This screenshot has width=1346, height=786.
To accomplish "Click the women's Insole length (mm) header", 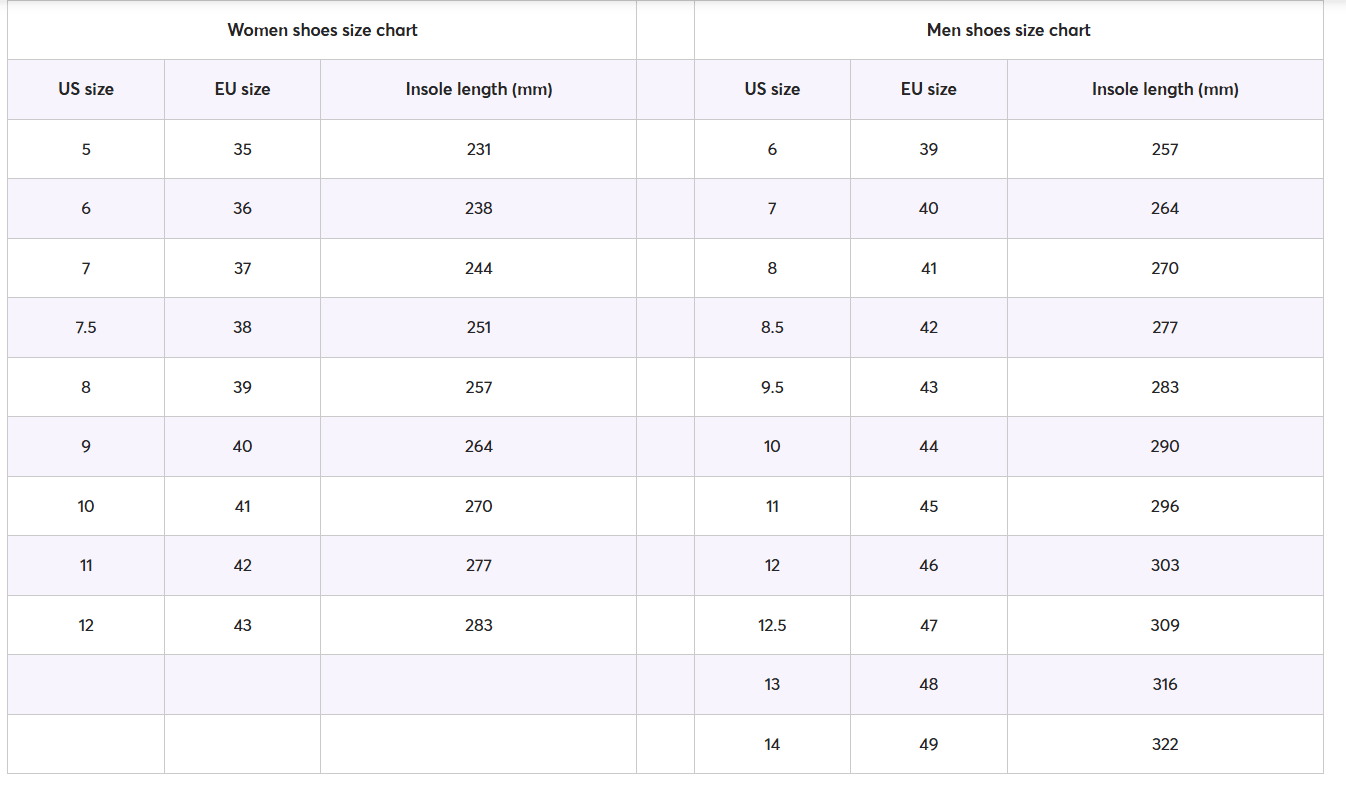I will tap(478, 89).
